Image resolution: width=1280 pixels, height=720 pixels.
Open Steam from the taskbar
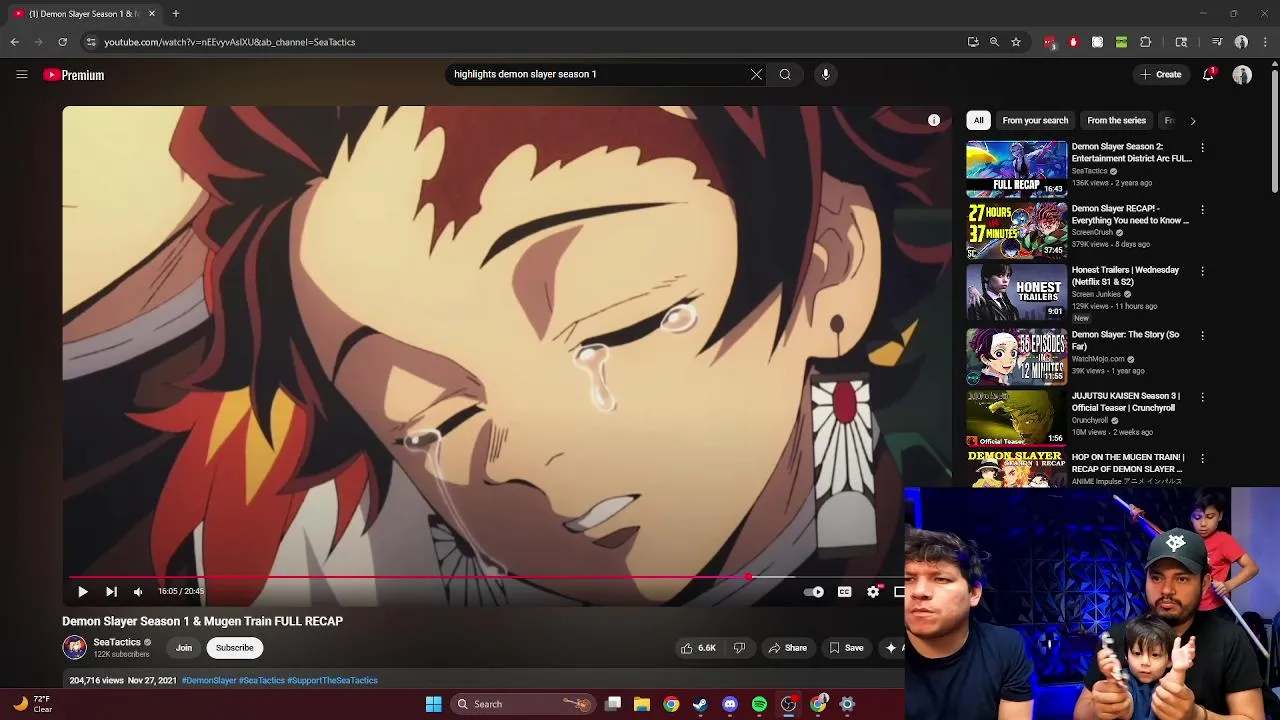pyautogui.click(x=700, y=704)
